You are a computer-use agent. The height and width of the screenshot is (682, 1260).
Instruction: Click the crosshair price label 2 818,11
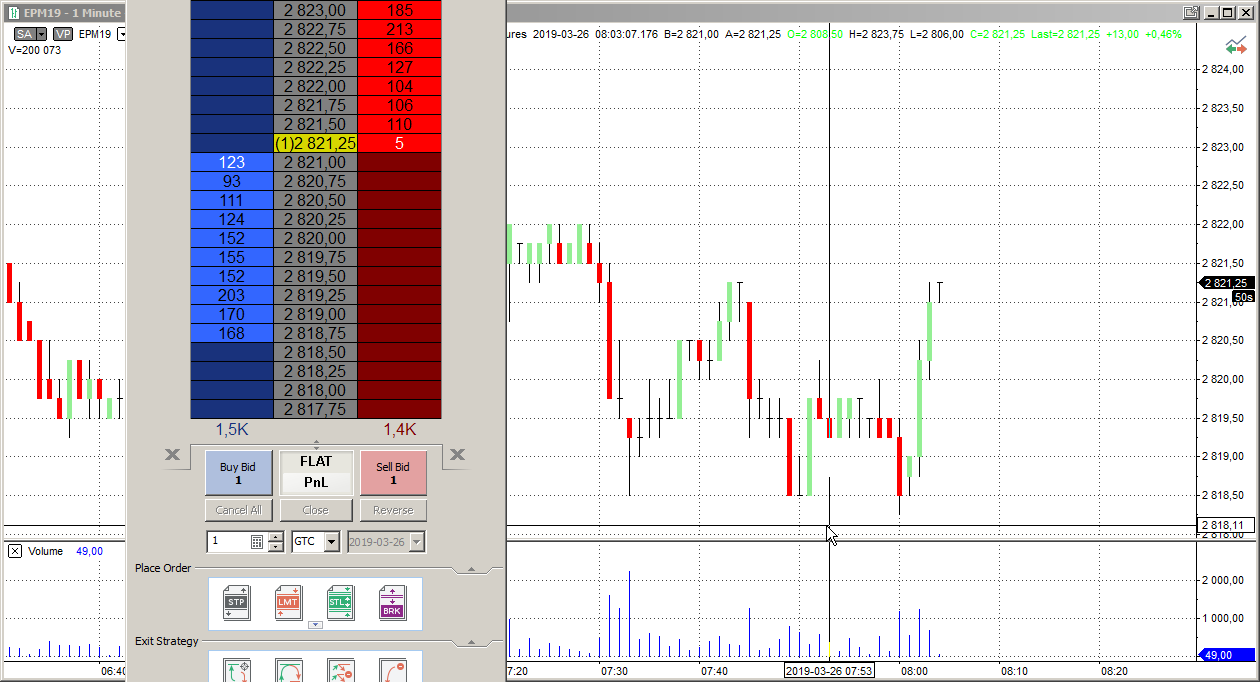(1227, 525)
